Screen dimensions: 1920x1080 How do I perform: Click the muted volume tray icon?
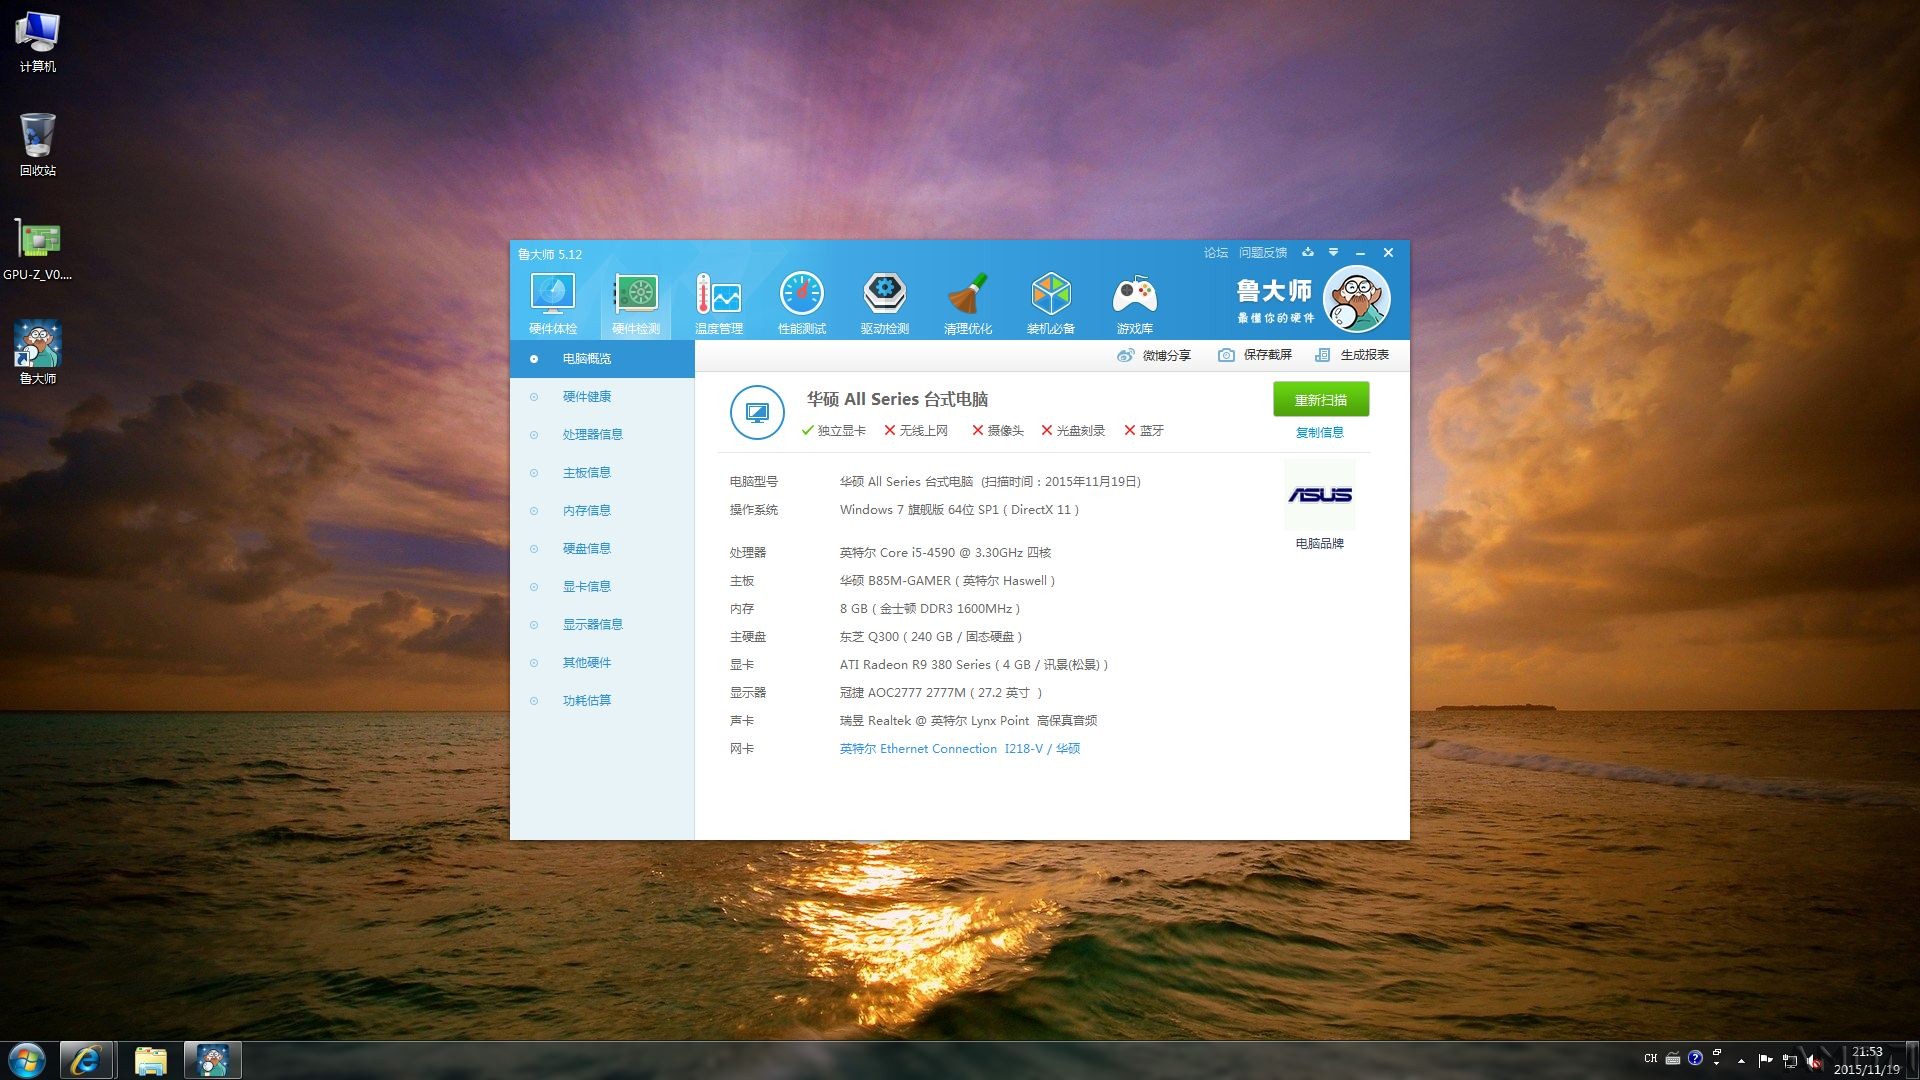tap(1814, 1061)
